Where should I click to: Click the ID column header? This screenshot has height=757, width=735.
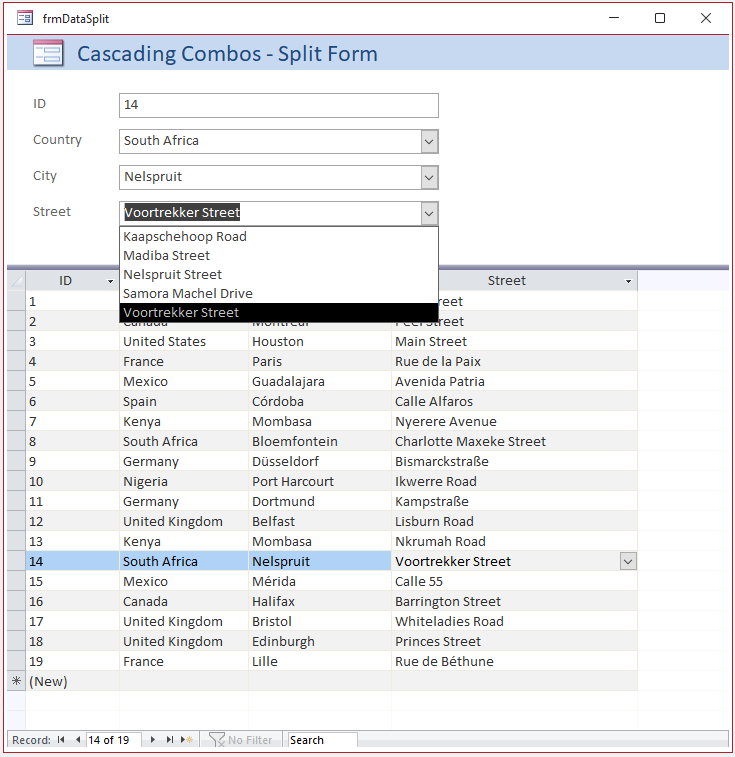click(x=72, y=280)
